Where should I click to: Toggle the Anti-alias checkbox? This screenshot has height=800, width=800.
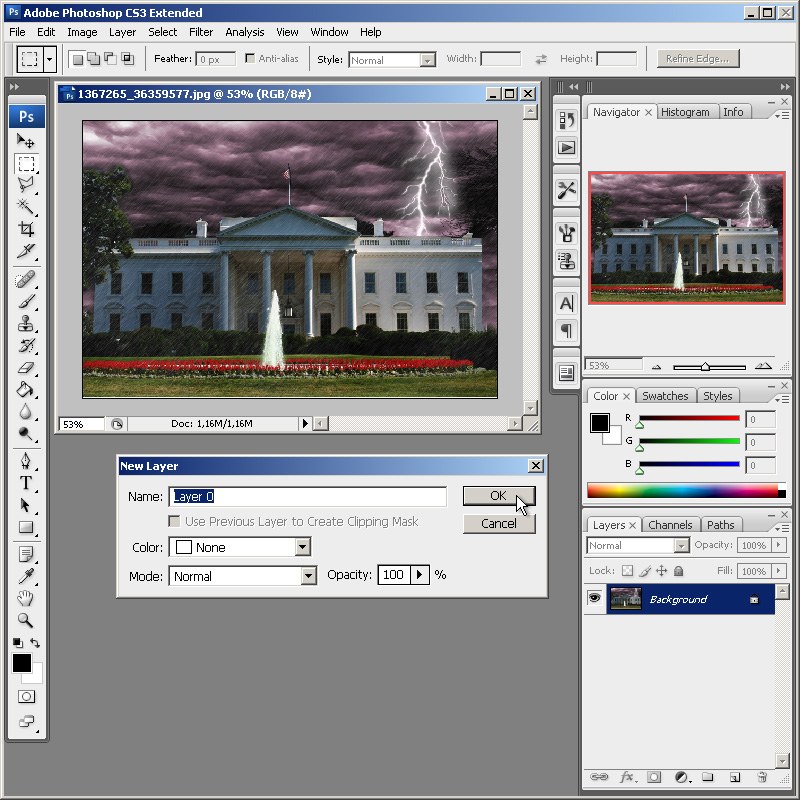tap(250, 58)
